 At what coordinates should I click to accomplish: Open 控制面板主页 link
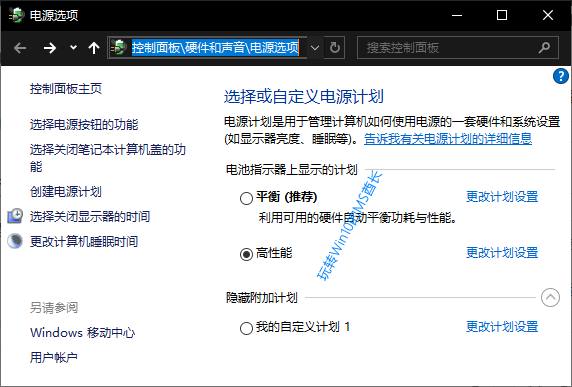pos(66,89)
